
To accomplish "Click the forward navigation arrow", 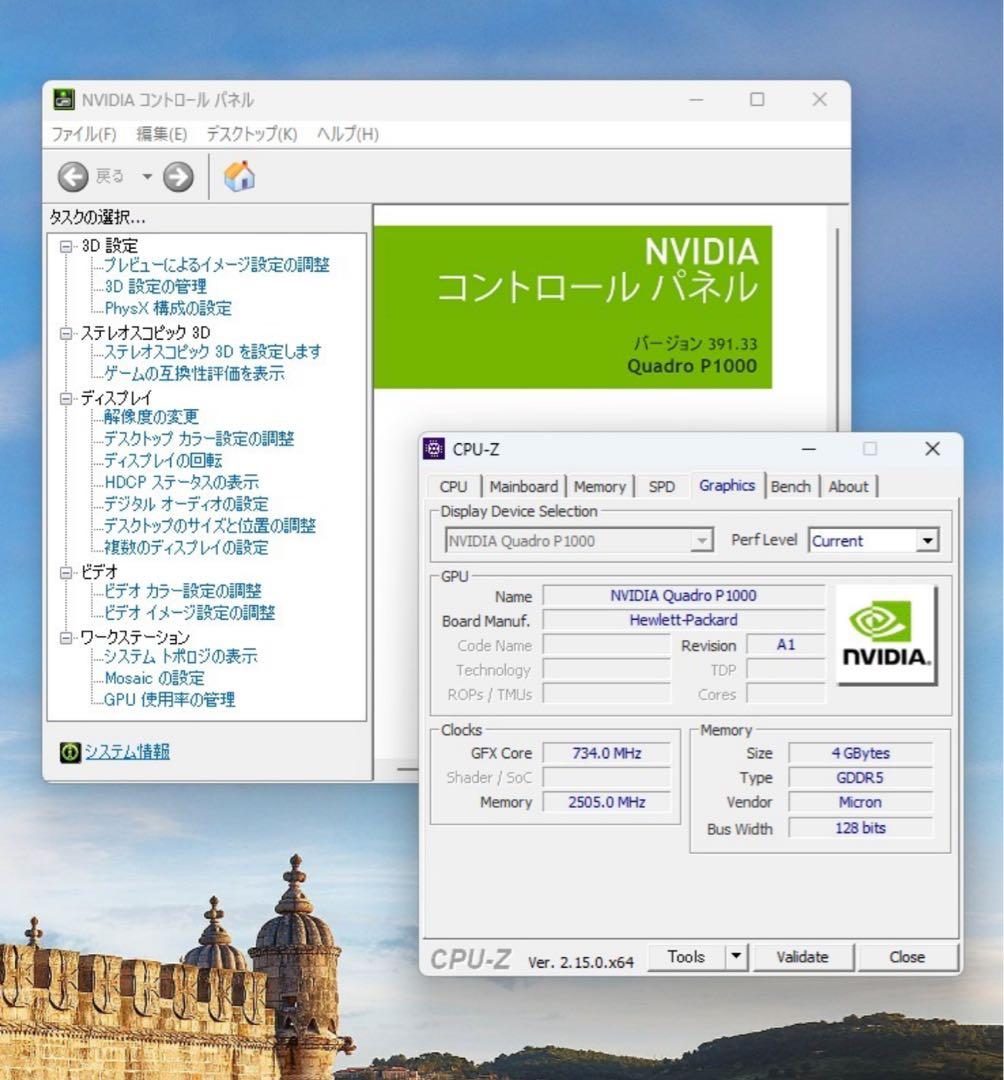I will [176, 176].
